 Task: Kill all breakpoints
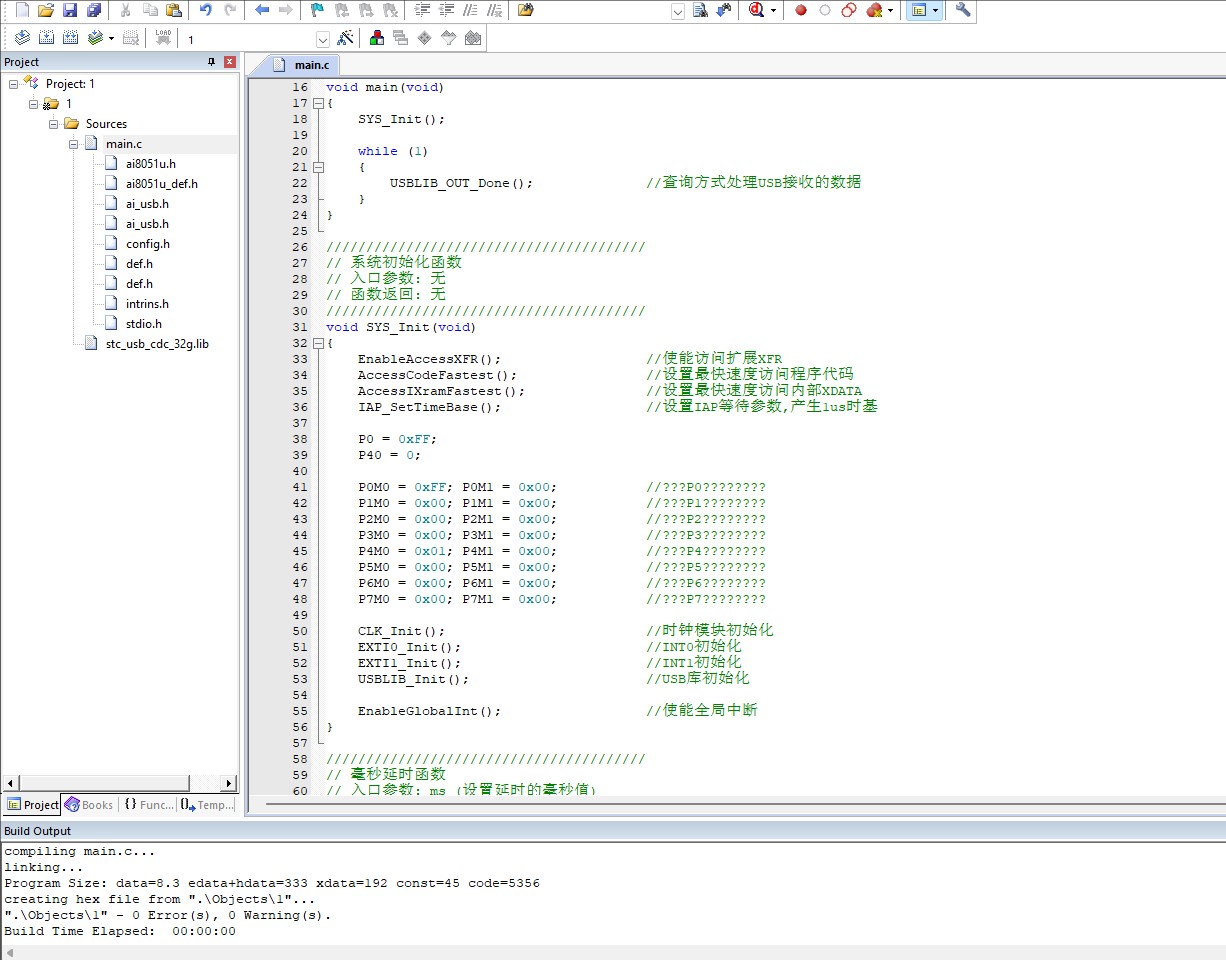point(874,10)
